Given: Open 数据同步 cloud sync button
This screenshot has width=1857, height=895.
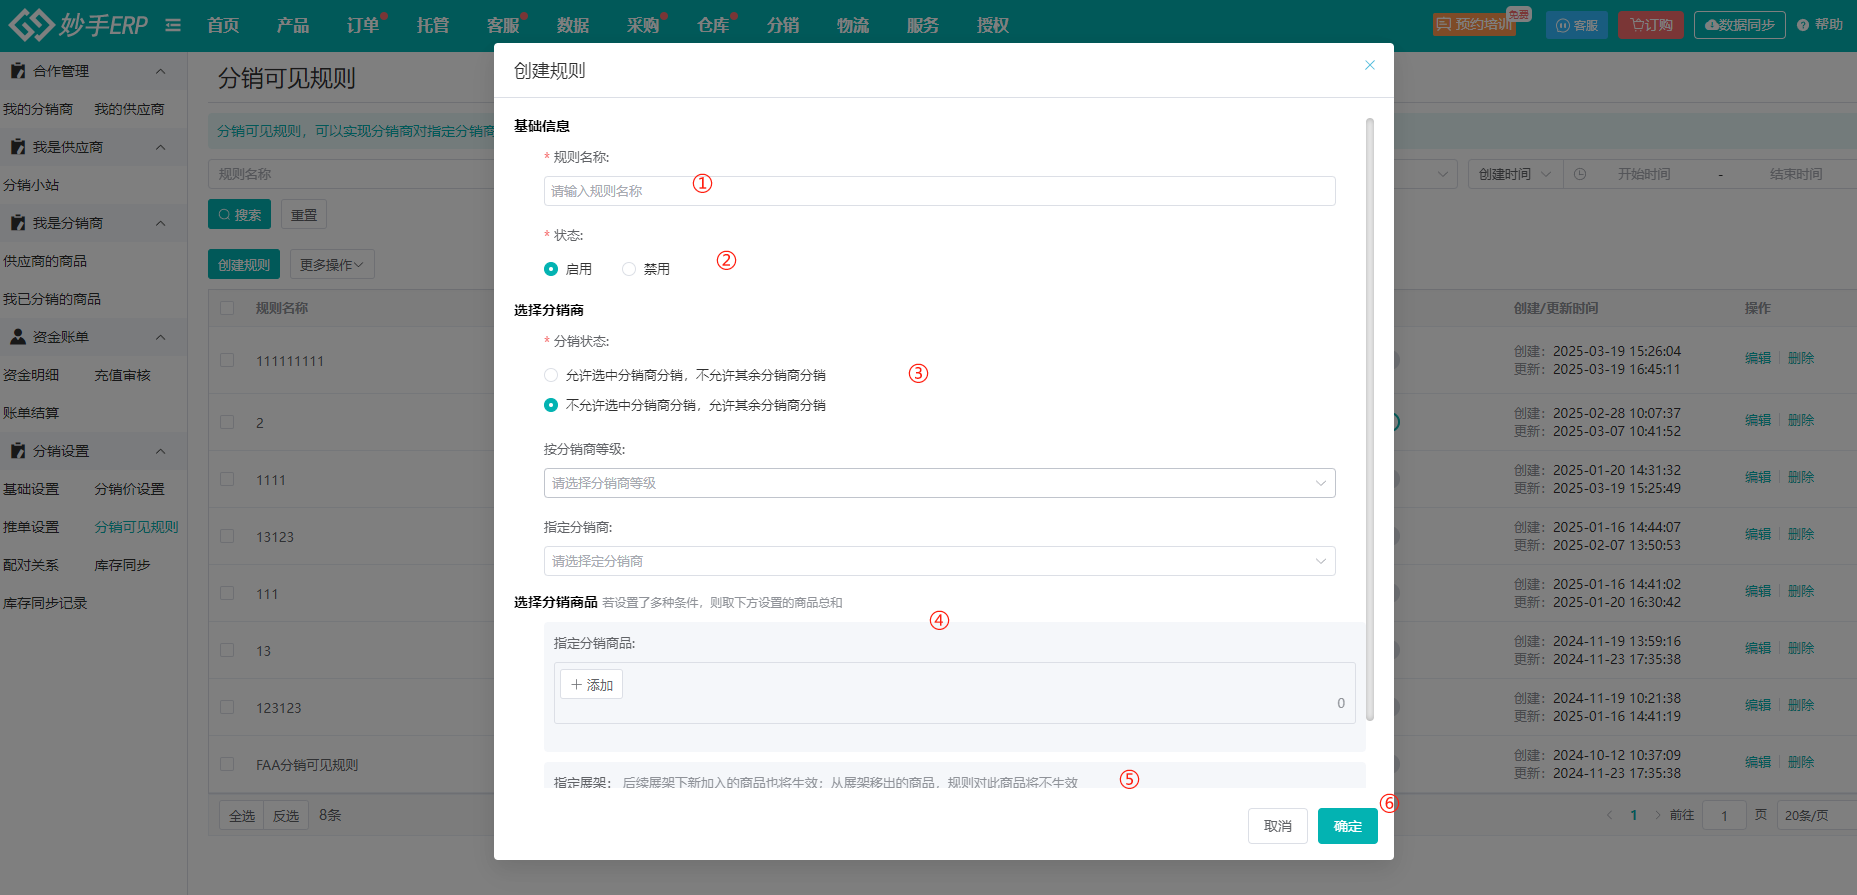Looking at the screenshot, I should [1739, 25].
